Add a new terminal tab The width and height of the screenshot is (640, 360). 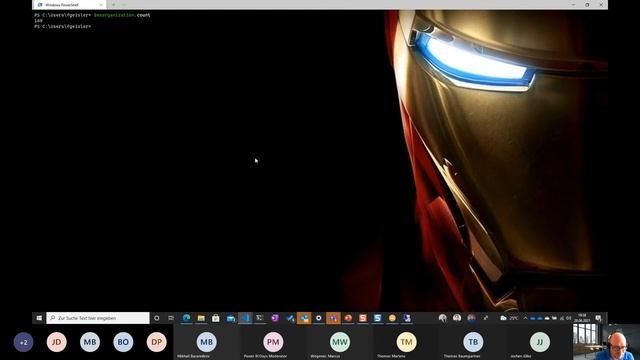[113, 5]
